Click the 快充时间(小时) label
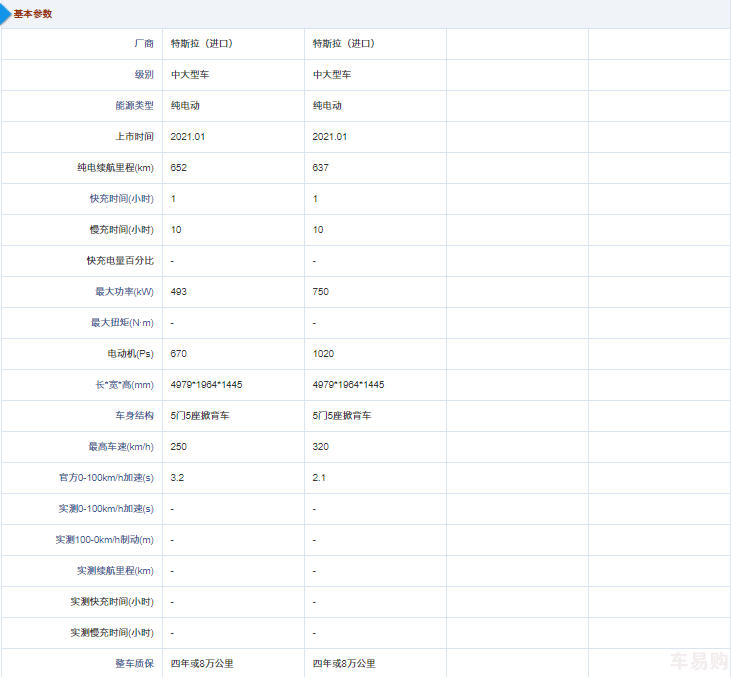 [x=121, y=198]
